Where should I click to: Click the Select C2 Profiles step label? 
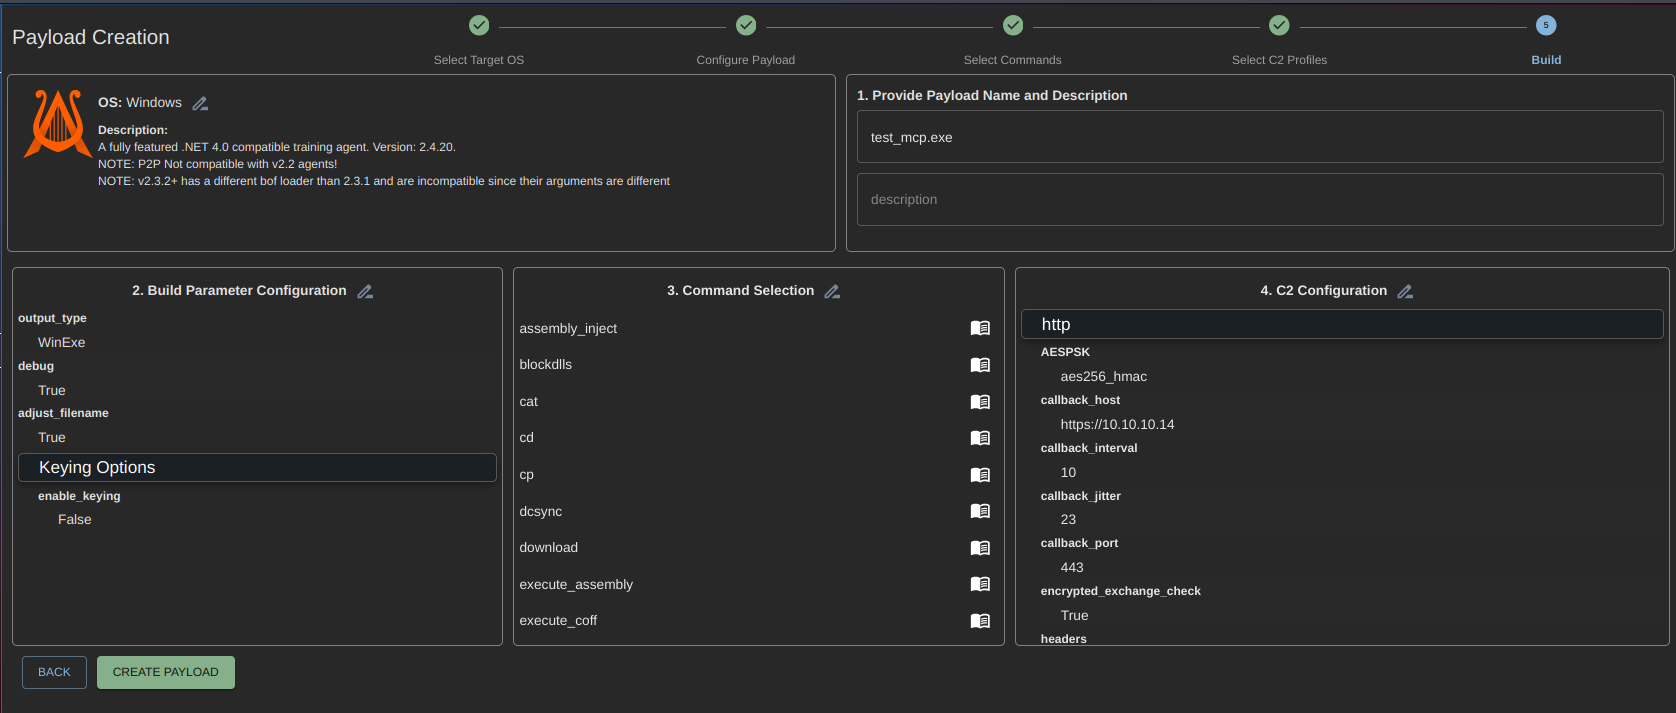(x=1279, y=60)
